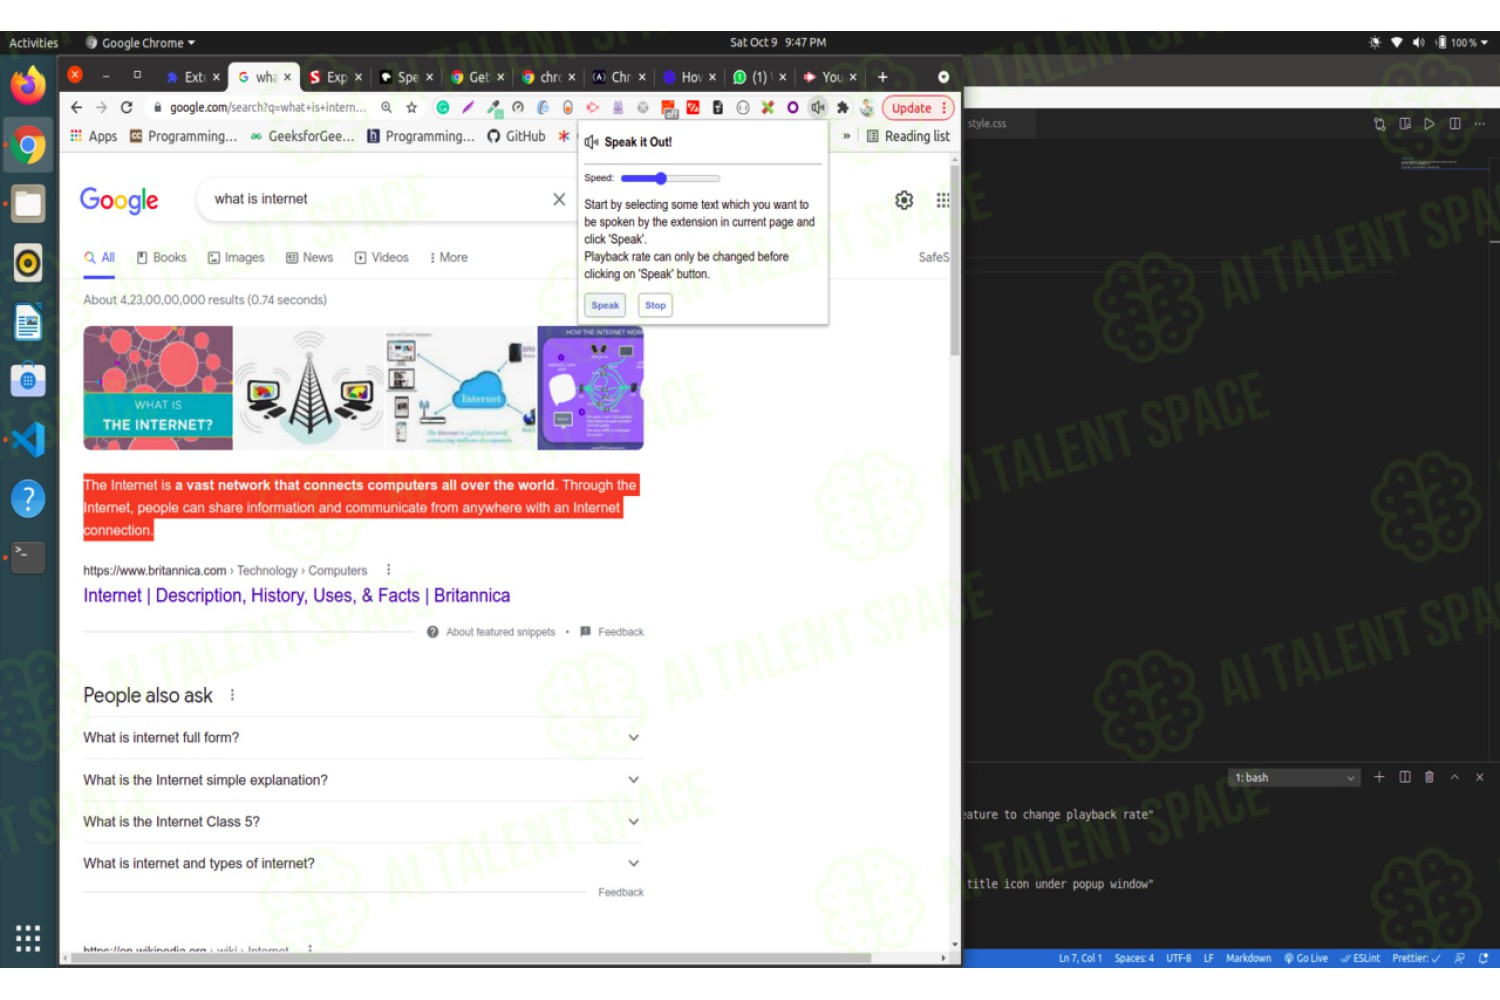Launch Firefox from the Ubuntu dock
This screenshot has height=1000, width=1500.
click(x=28, y=85)
